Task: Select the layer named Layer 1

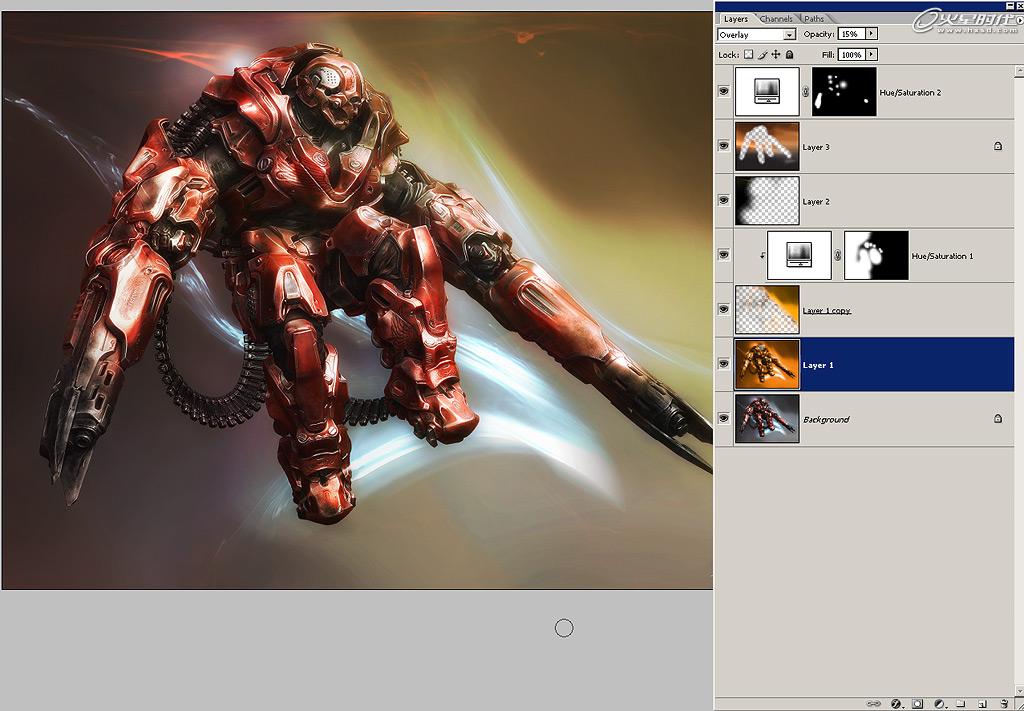Action: pyautogui.click(x=818, y=365)
